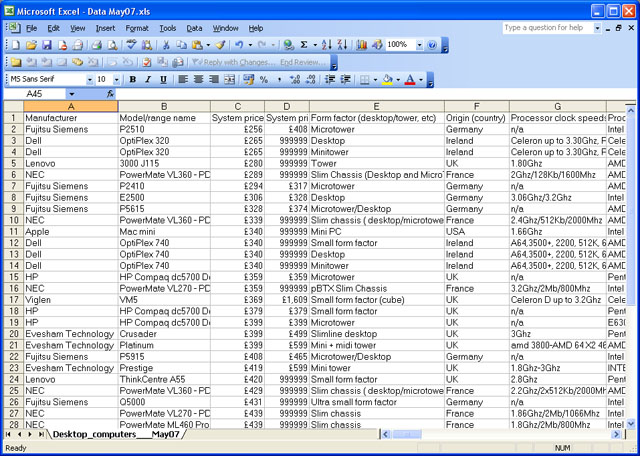The height and width of the screenshot is (456, 640).
Task: Click Increase Decimal
Action: (295, 80)
